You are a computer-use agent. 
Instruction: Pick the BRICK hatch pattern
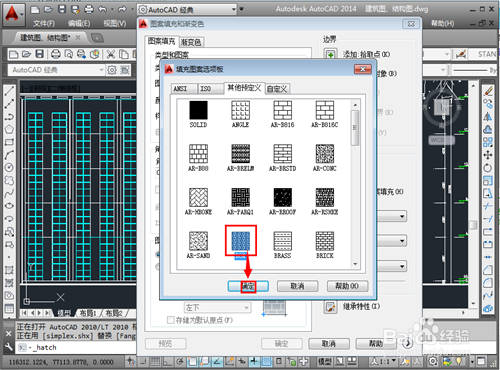pos(325,241)
